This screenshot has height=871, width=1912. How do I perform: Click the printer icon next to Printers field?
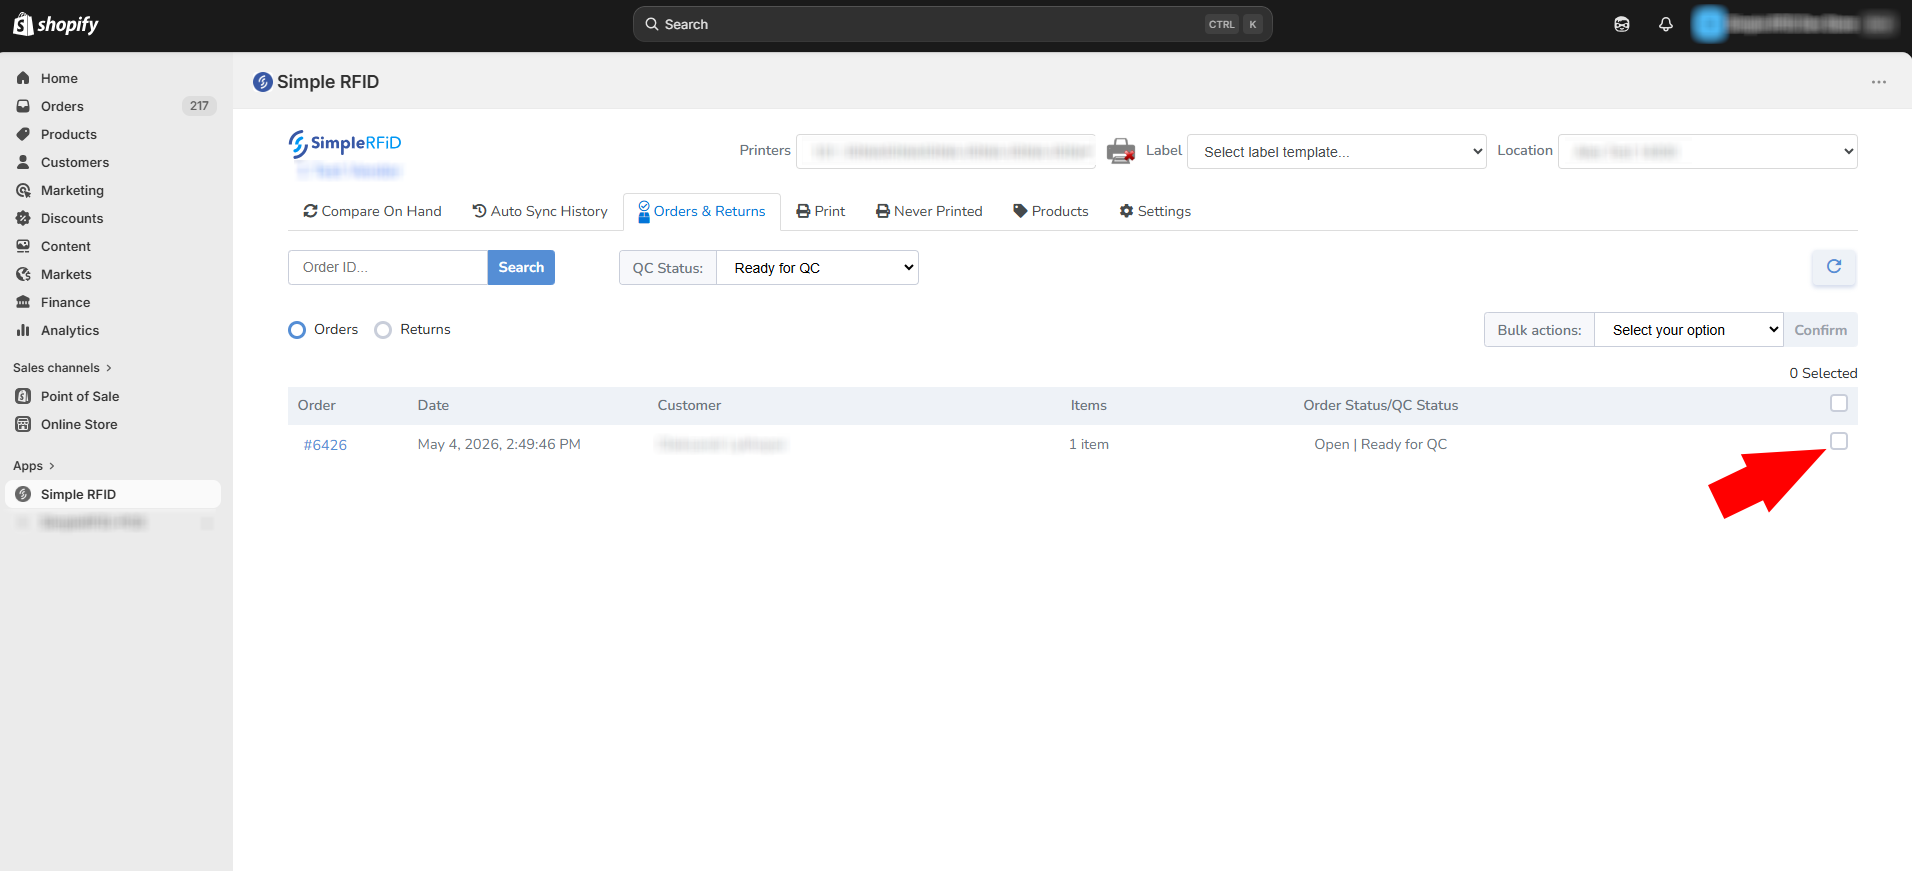click(x=1121, y=151)
